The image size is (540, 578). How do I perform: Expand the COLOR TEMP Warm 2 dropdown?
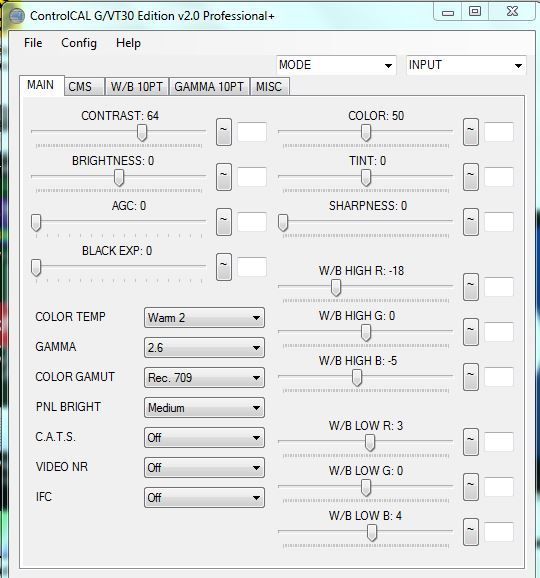coord(204,318)
